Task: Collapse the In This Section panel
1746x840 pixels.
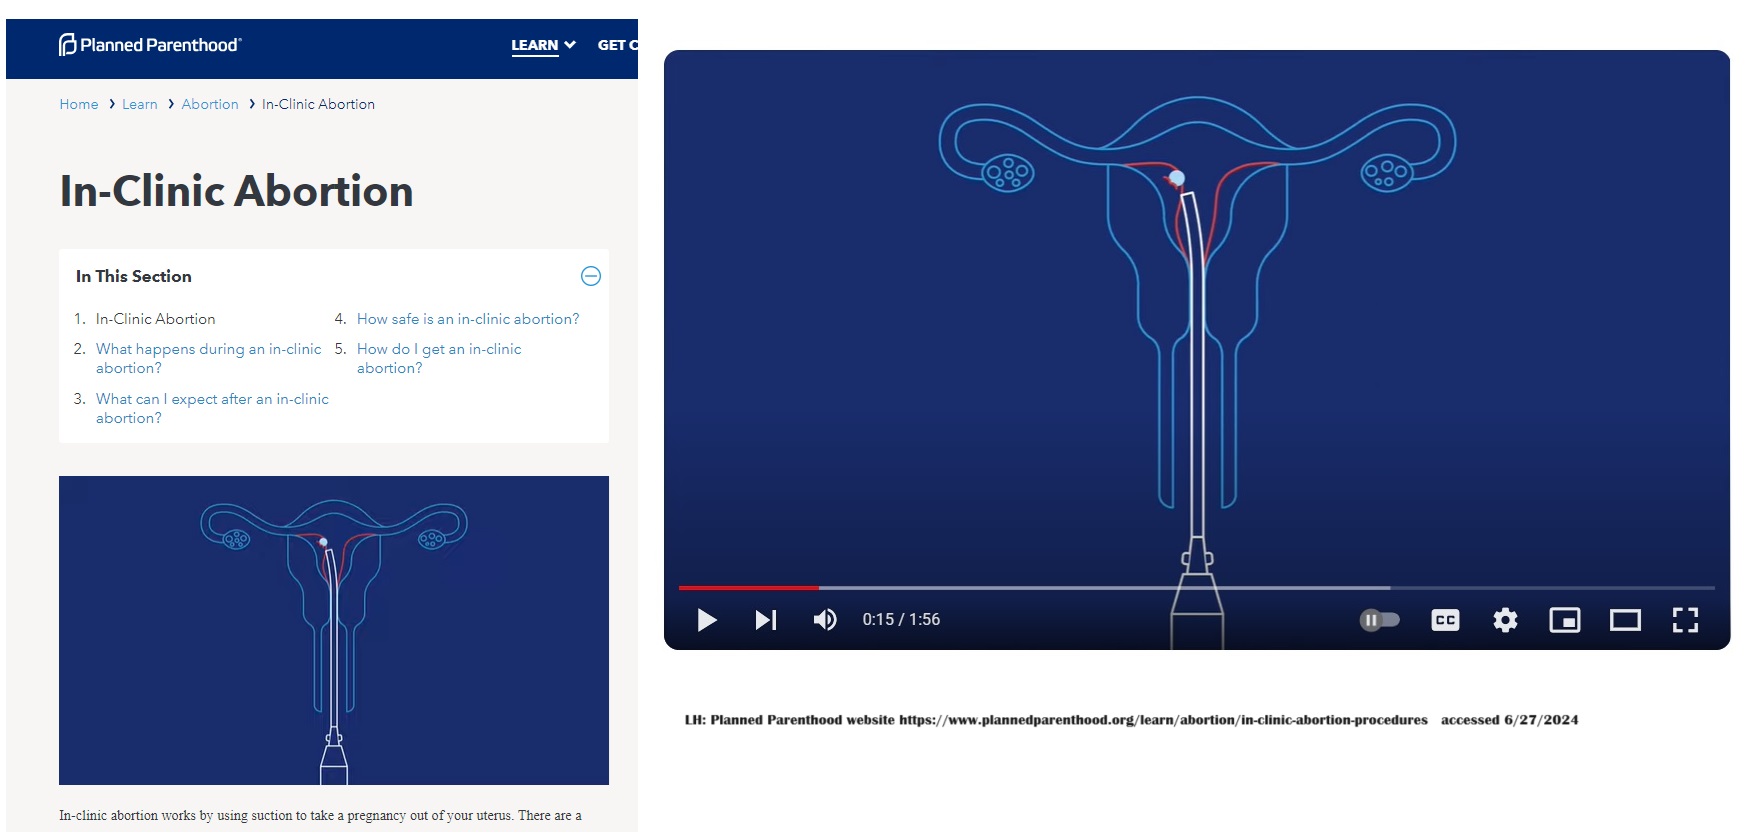Action: coord(591,276)
